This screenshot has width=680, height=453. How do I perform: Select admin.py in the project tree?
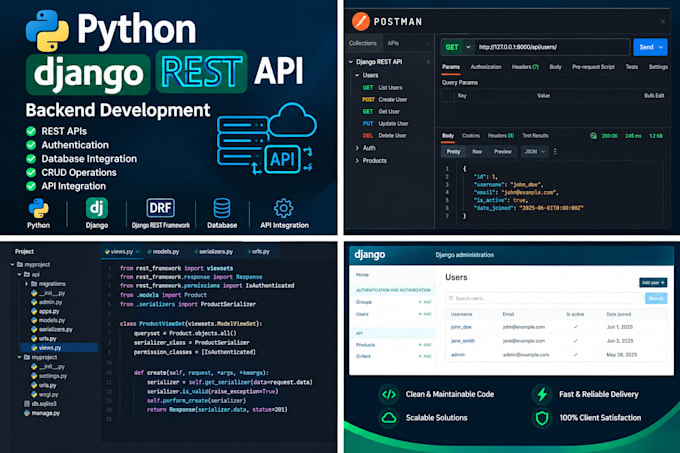point(47,302)
